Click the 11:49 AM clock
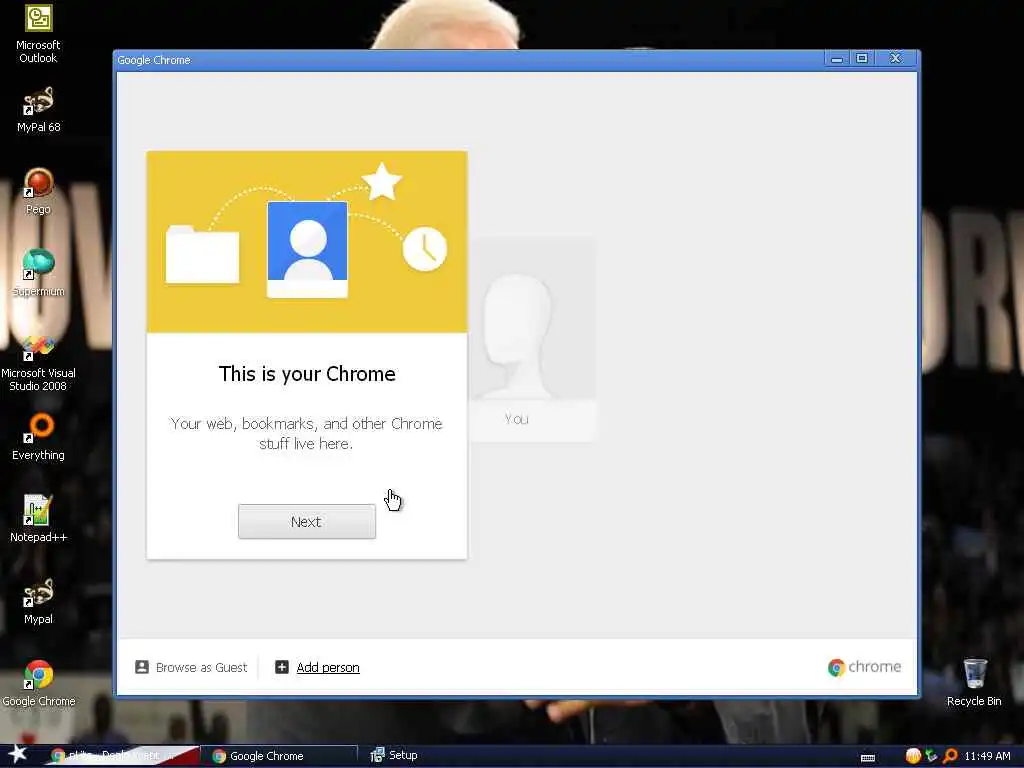Screen dimensions: 1024x768 987,756
